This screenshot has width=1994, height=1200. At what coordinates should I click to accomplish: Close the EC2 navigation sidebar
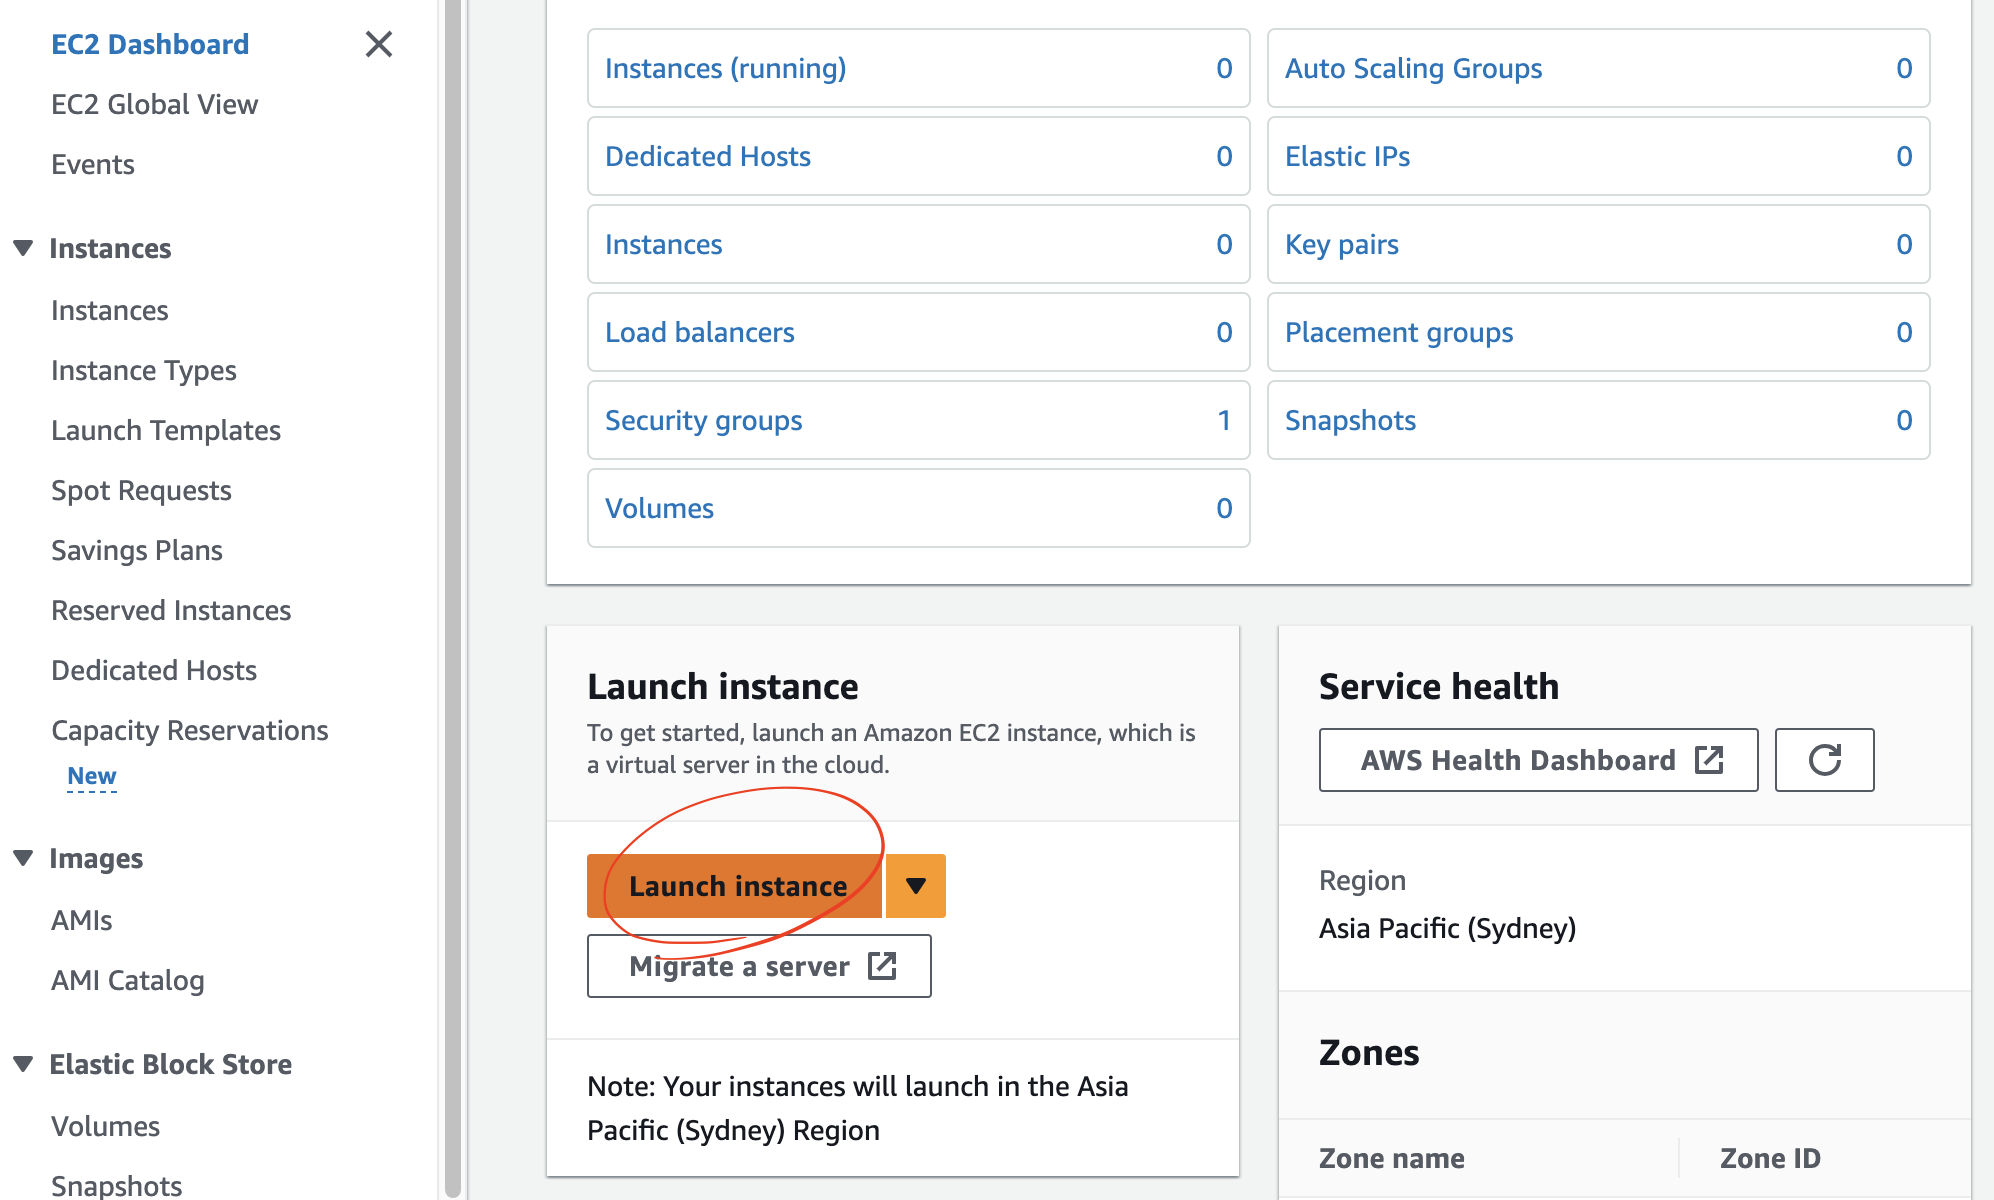point(378,44)
